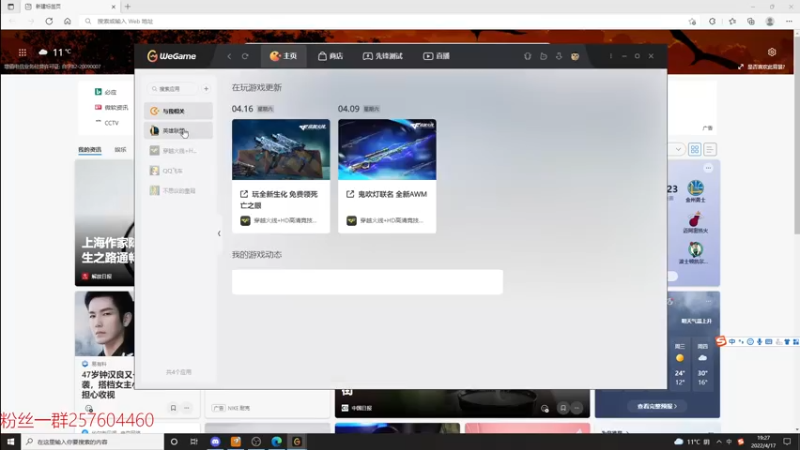This screenshot has width=800, height=450.
Task: Open the CCTV quick link
Action: click(107, 123)
